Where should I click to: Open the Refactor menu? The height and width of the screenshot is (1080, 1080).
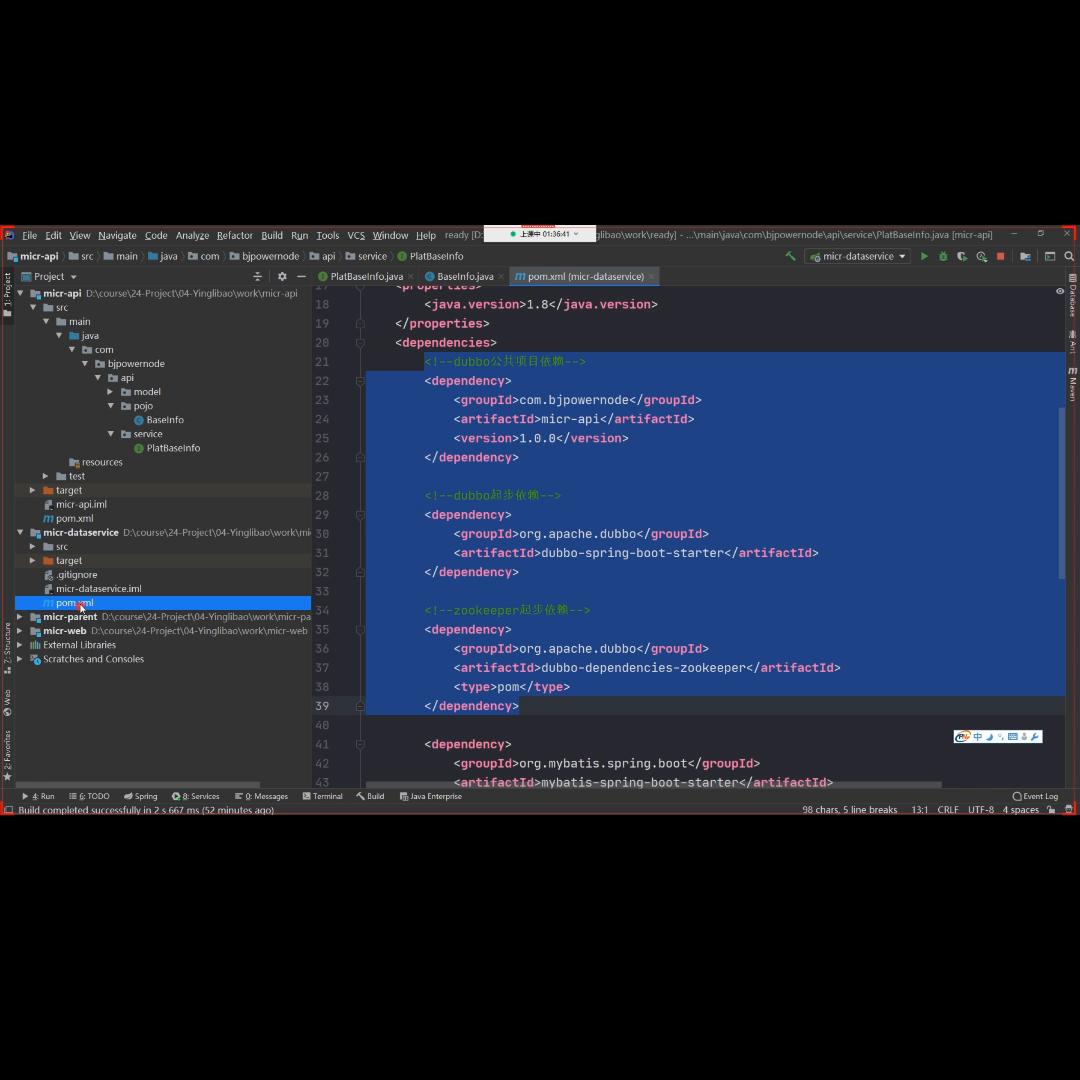234,235
